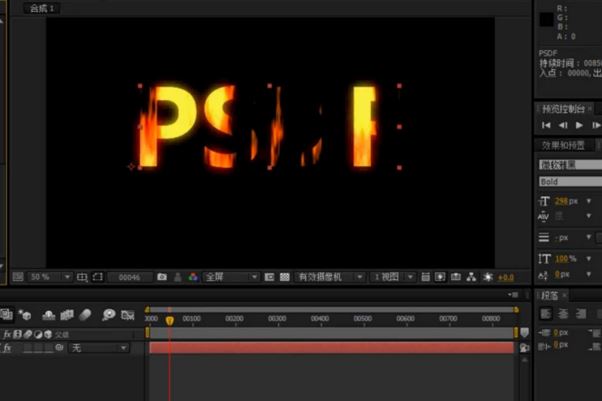Image resolution: width=602 pixels, height=401 pixels.
Task: Toggle the region of interest button
Action: click(x=269, y=277)
